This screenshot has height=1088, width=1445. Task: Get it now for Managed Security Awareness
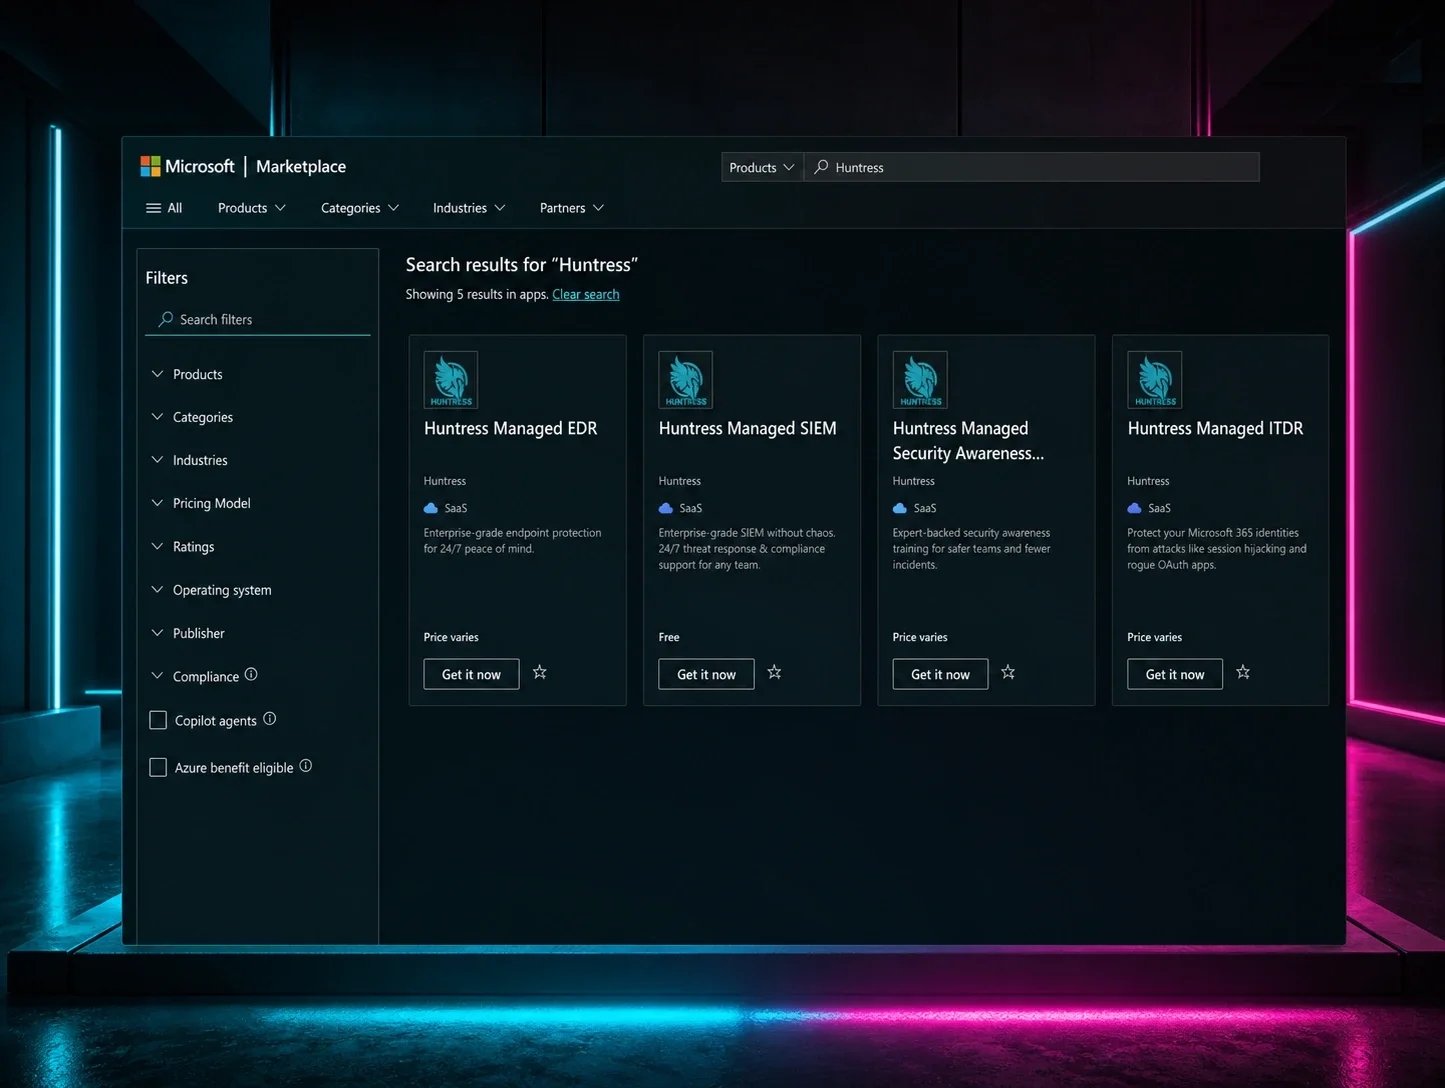point(940,674)
